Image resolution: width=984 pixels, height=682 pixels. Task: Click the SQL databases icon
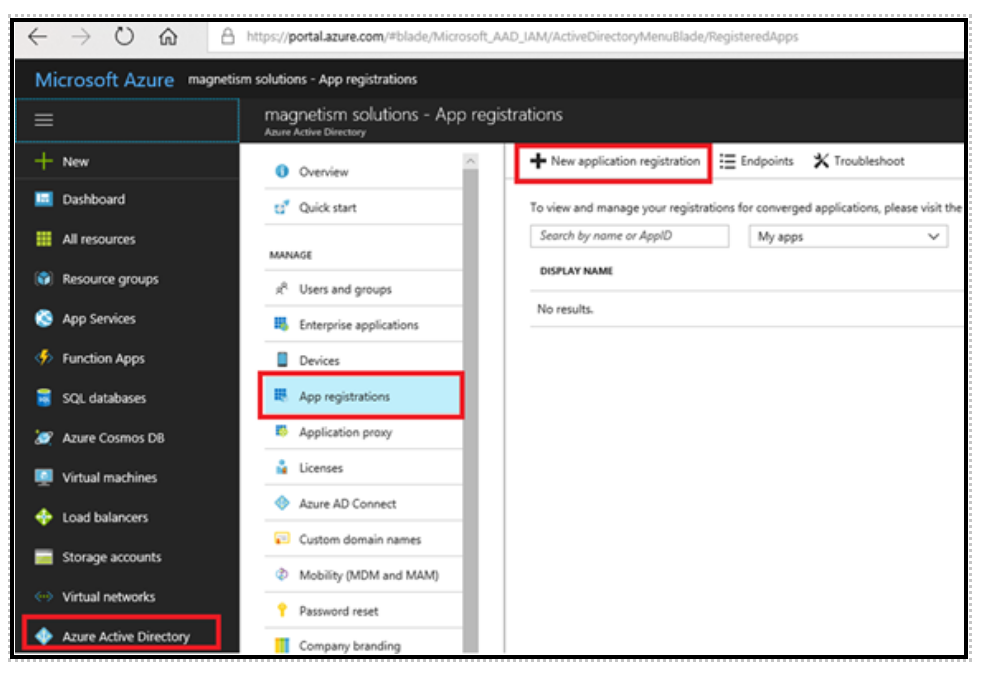tap(43, 398)
